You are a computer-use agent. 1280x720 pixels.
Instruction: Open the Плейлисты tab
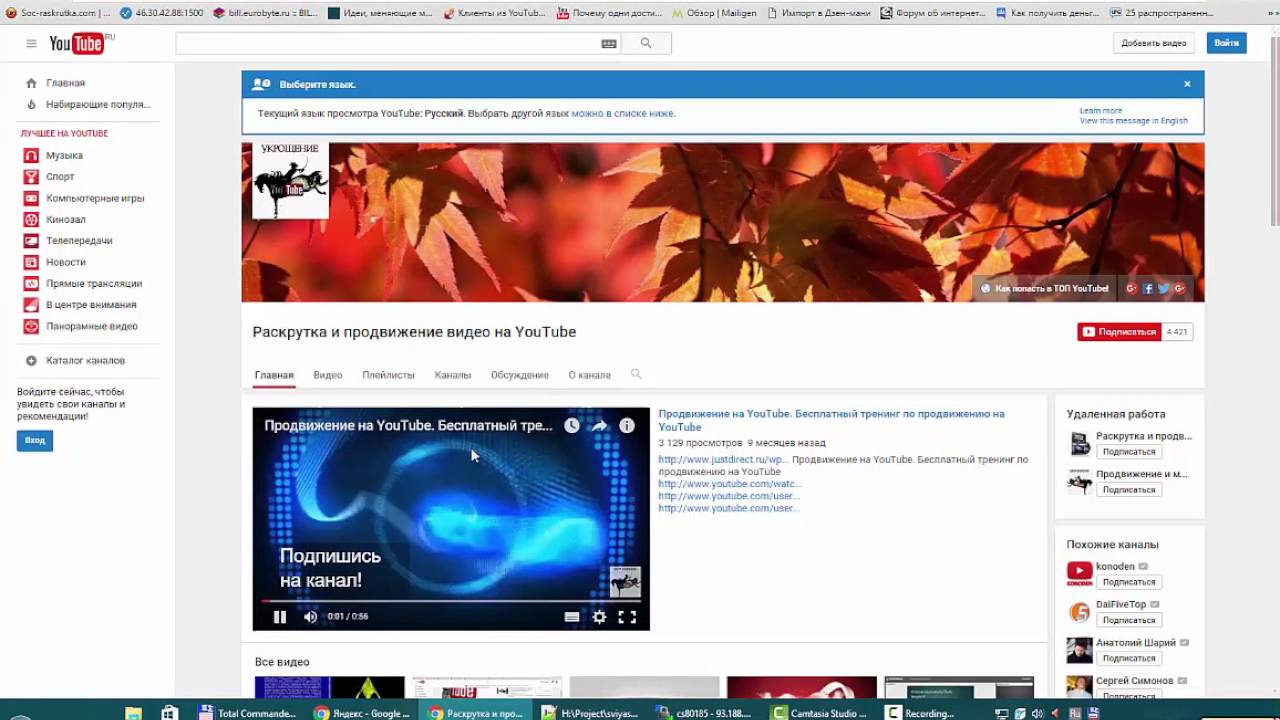[x=388, y=375]
